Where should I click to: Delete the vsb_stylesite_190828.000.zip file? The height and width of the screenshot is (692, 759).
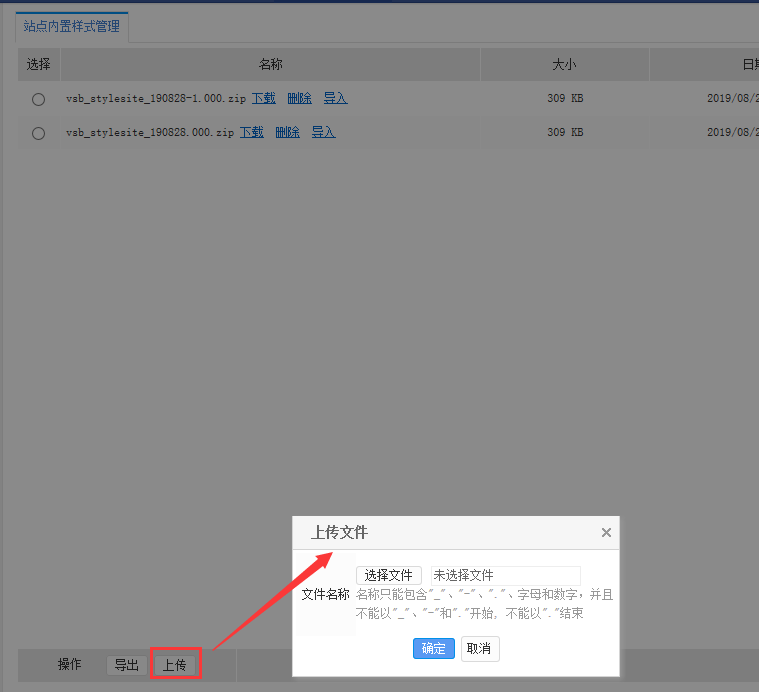coord(287,132)
